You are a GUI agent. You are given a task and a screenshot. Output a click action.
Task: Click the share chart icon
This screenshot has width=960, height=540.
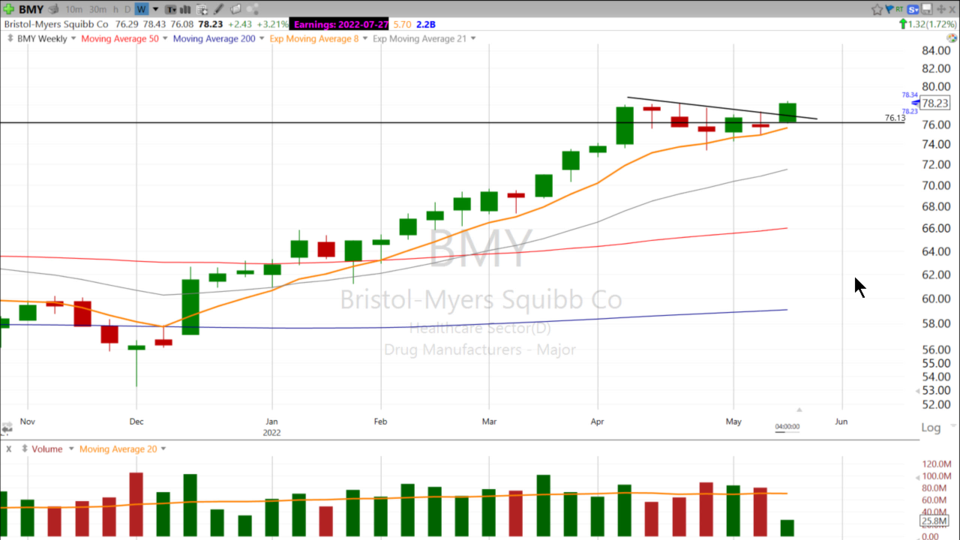[x=252, y=9]
